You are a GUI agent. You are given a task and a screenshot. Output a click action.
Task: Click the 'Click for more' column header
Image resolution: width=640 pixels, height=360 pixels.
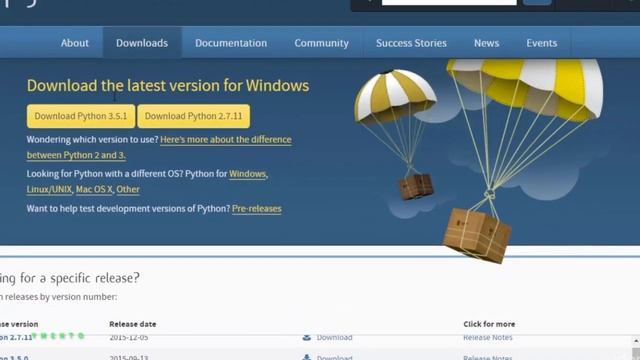coord(489,324)
